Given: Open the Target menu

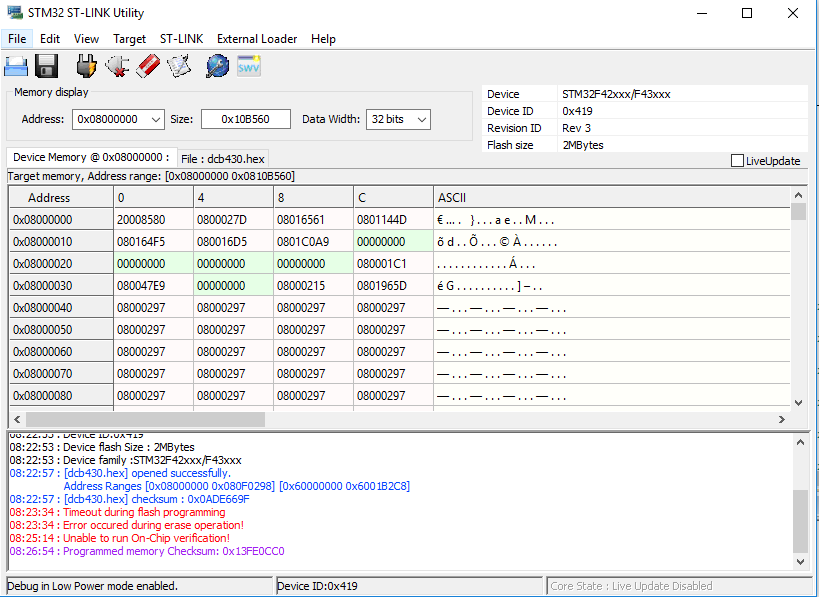Looking at the screenshot, I should tap(130, 39).
